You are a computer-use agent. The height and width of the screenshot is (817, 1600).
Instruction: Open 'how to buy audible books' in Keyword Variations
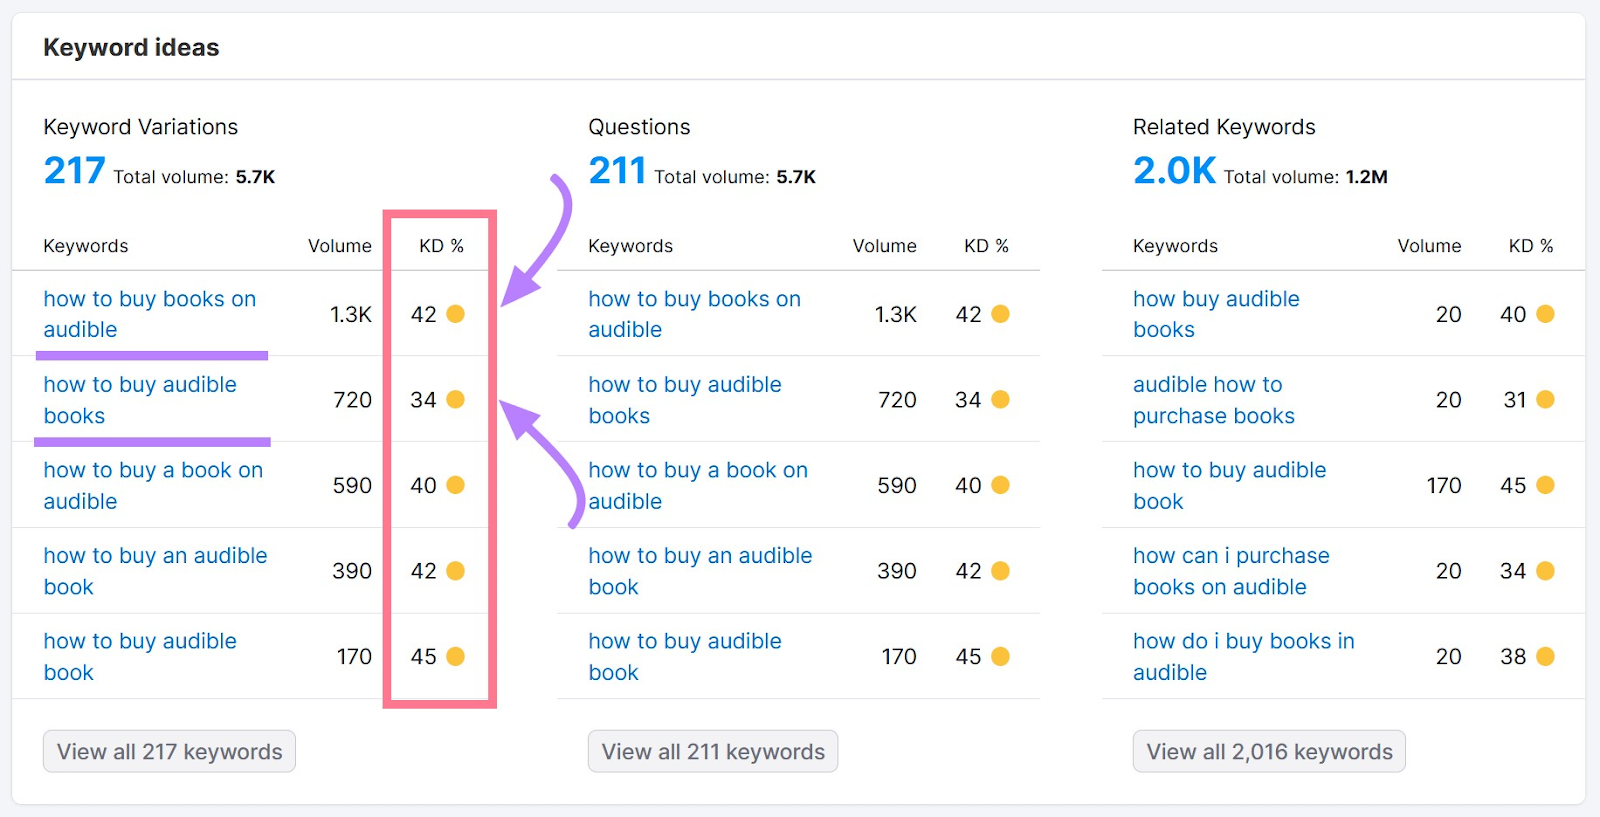(140, 400)
